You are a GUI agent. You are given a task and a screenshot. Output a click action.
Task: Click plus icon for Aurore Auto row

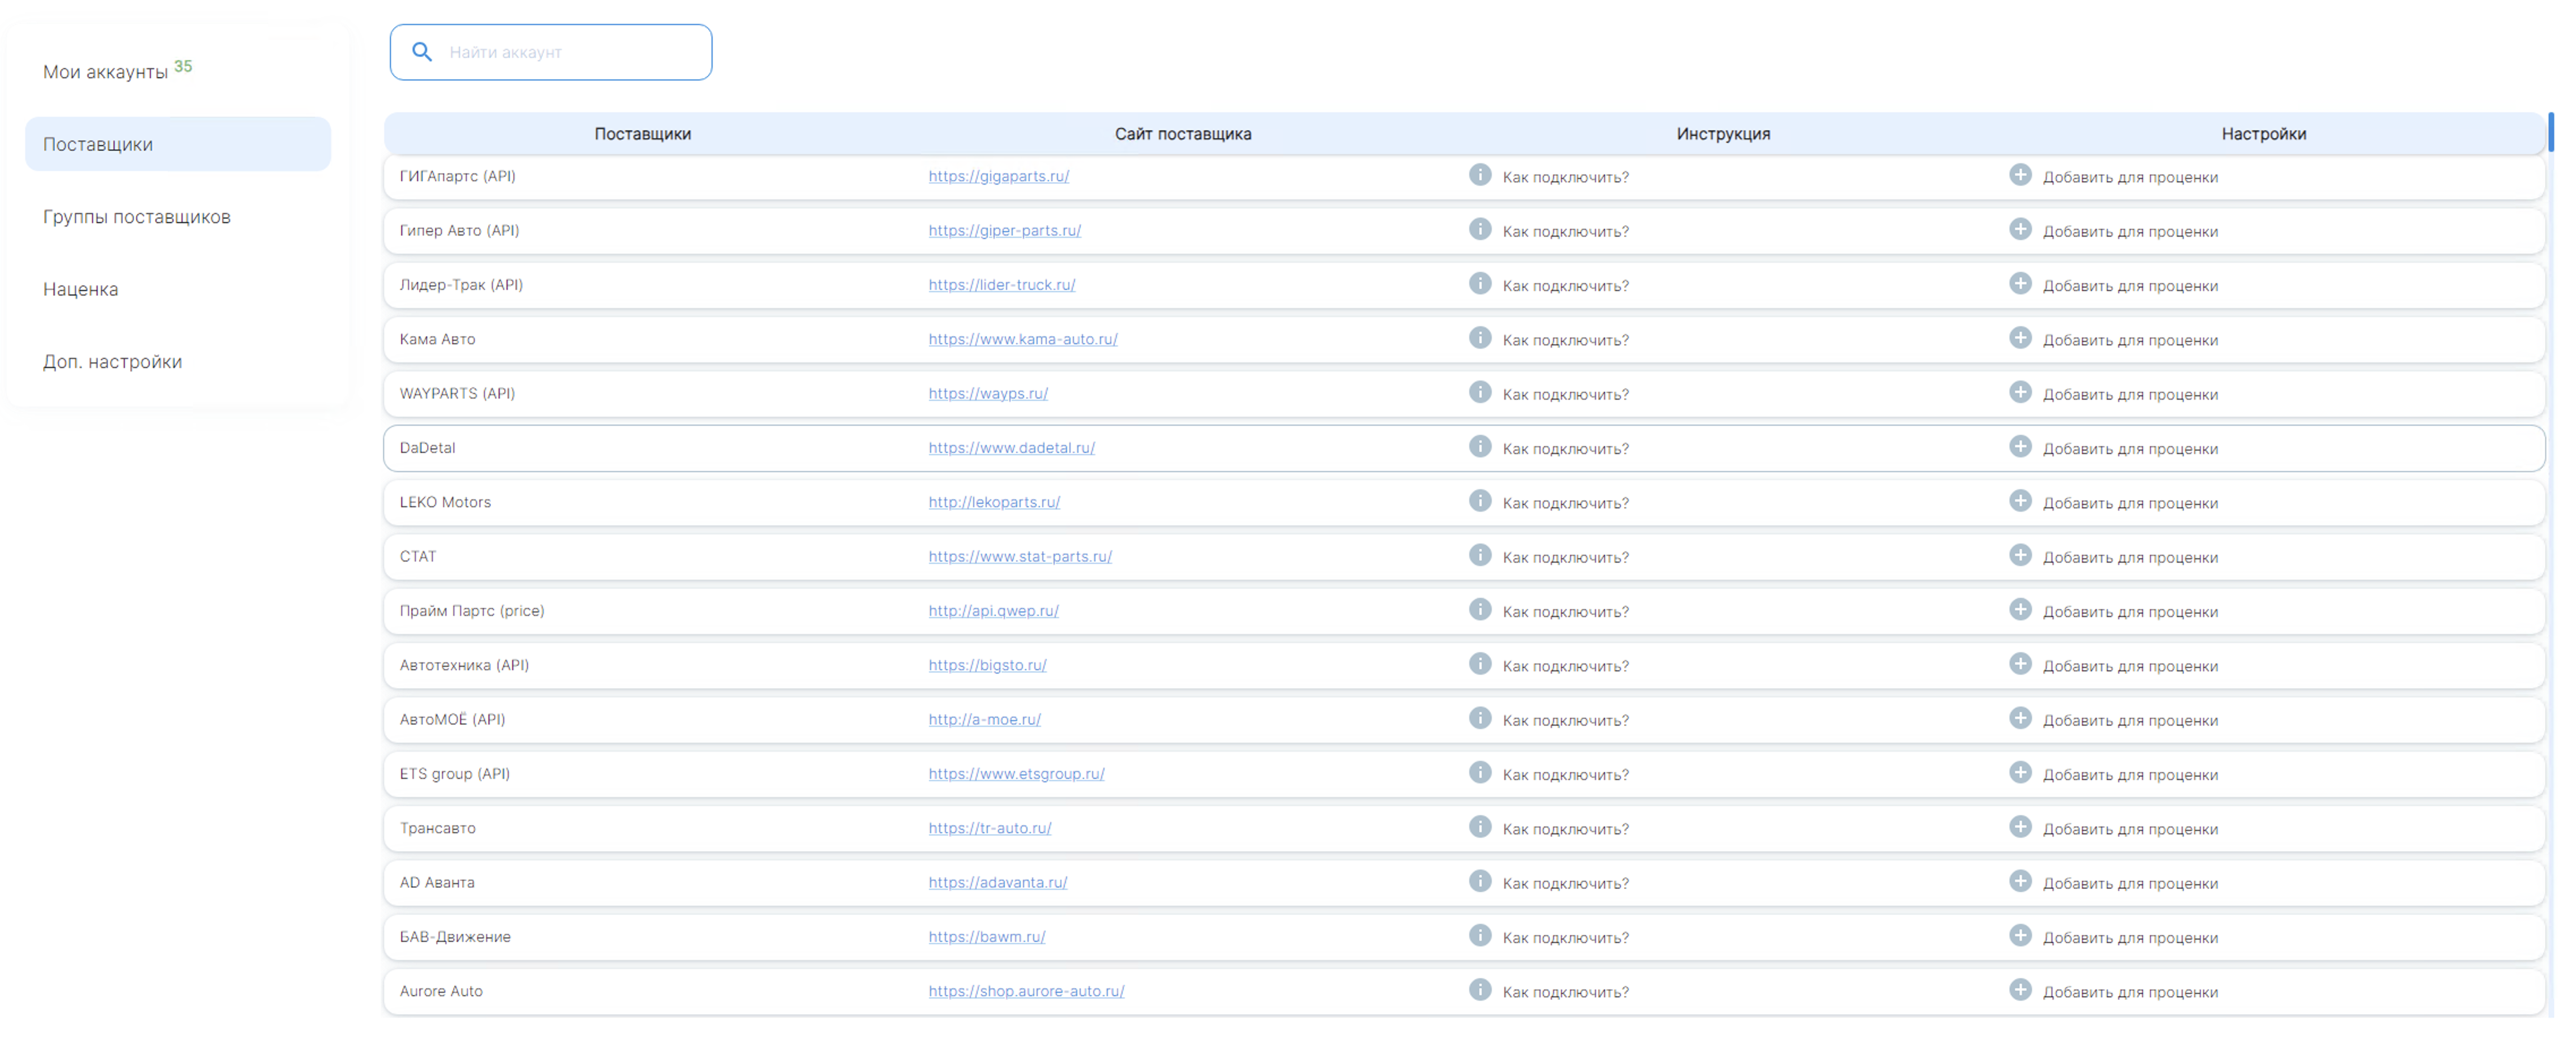(x=2020, y=990)
